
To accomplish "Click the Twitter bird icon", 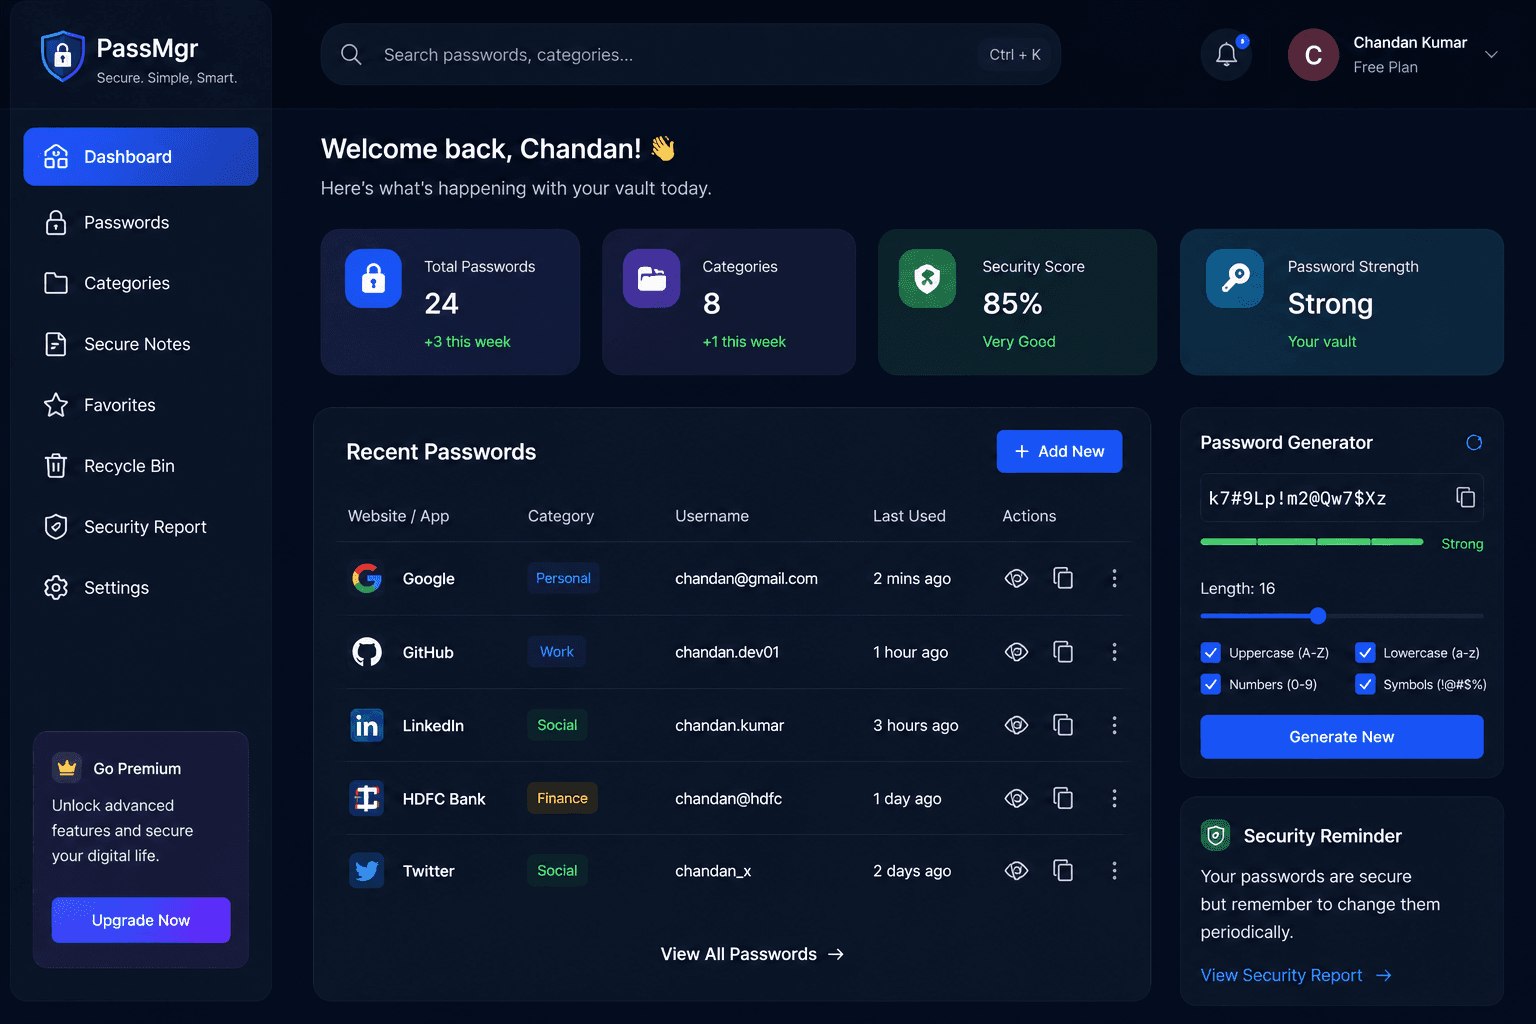I will click(367, 871).
